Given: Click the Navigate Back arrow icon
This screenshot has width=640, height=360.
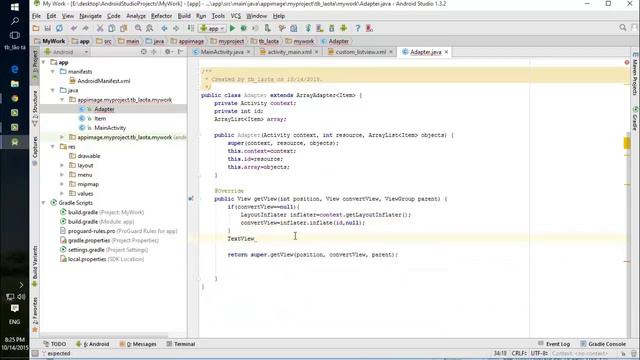Looking at the screenshot, I should tap(164, 28).
